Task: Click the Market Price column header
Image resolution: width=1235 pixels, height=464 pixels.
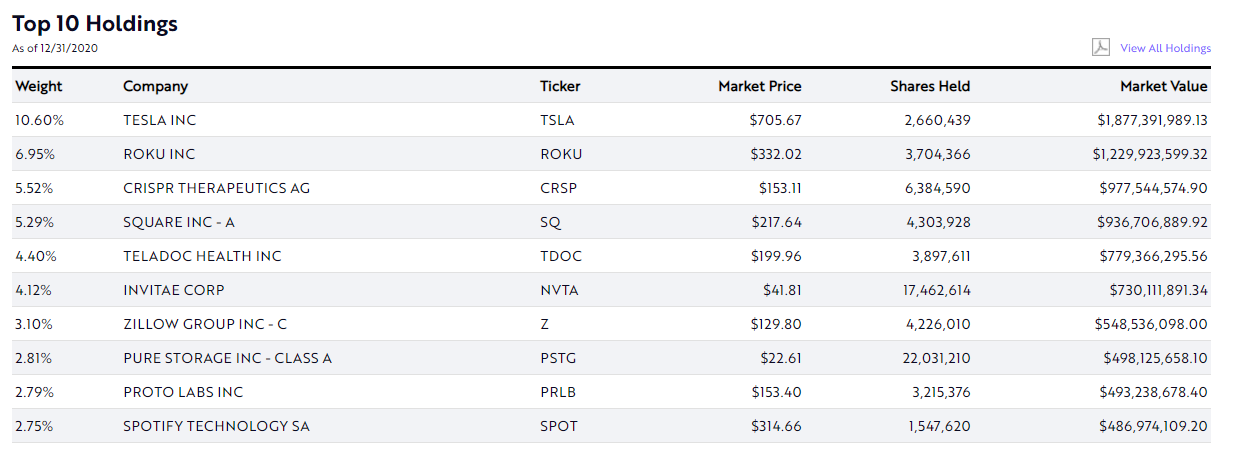Action: (x=760, y=86)
